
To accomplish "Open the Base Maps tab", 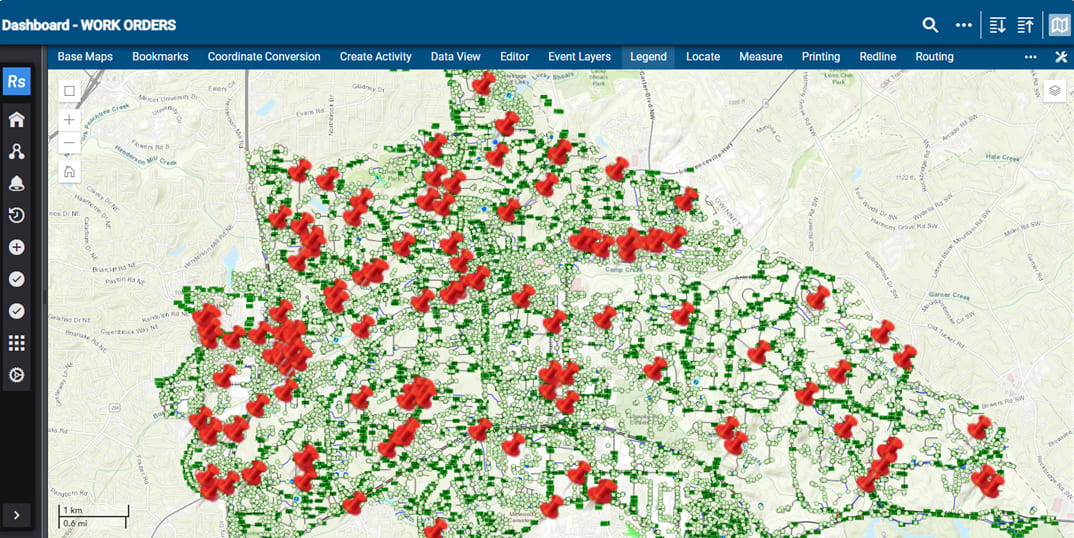I will click(85, 57).
